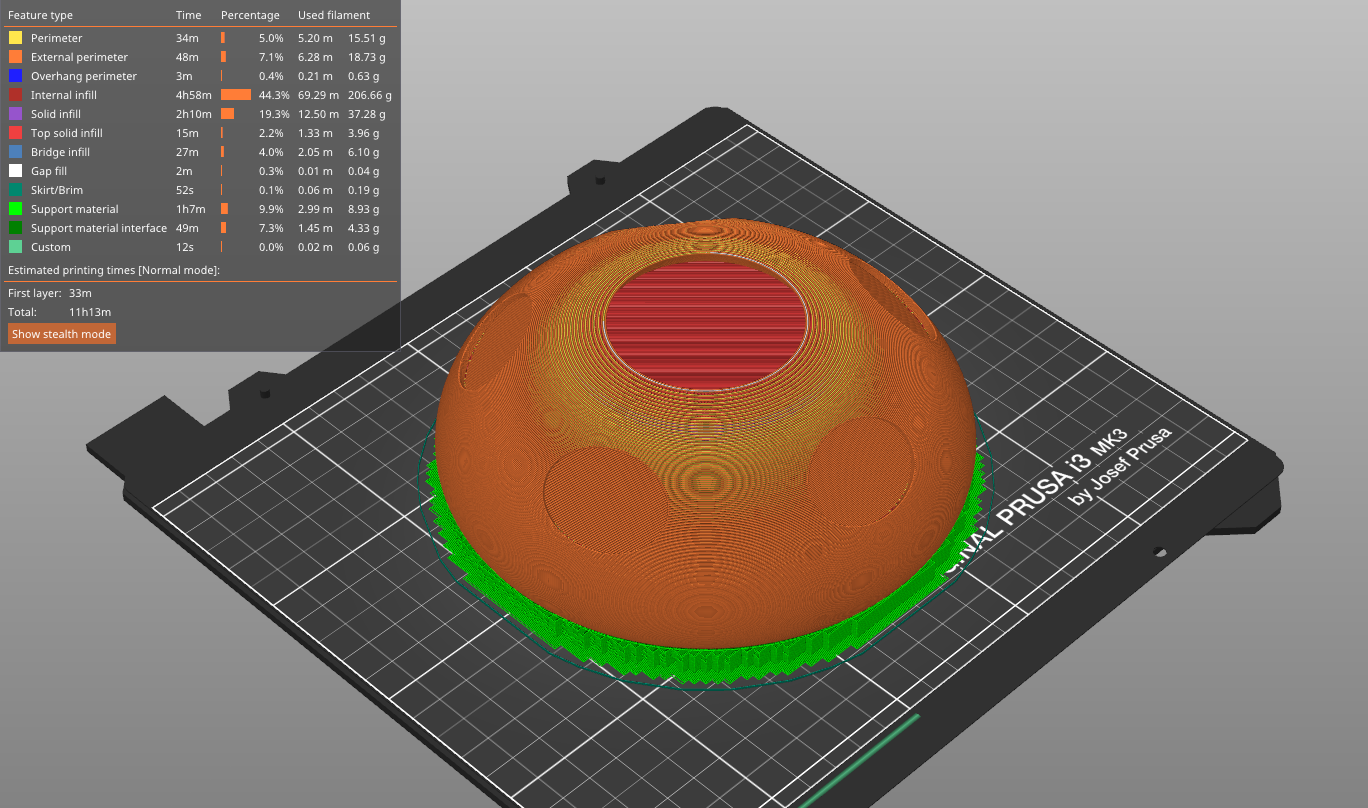Image resolution: width=1368 pixels, height=808 pixels.
Task: Click the red top solid infill on the model
Action: (x=706, y=325)
